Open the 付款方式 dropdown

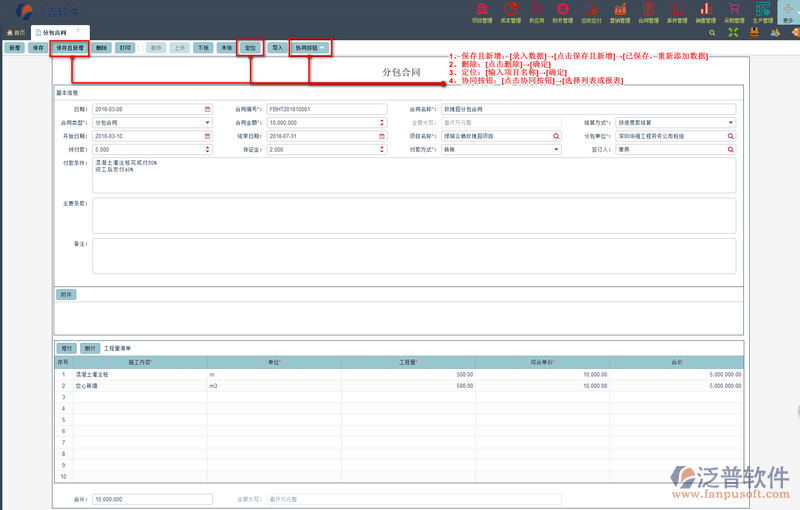(x=557, y=150)
